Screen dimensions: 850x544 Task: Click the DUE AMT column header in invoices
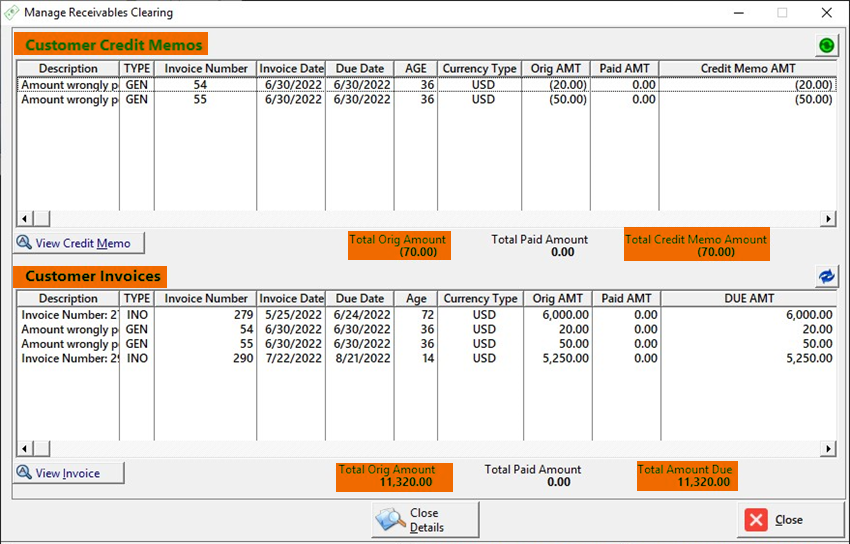[749, 299]
